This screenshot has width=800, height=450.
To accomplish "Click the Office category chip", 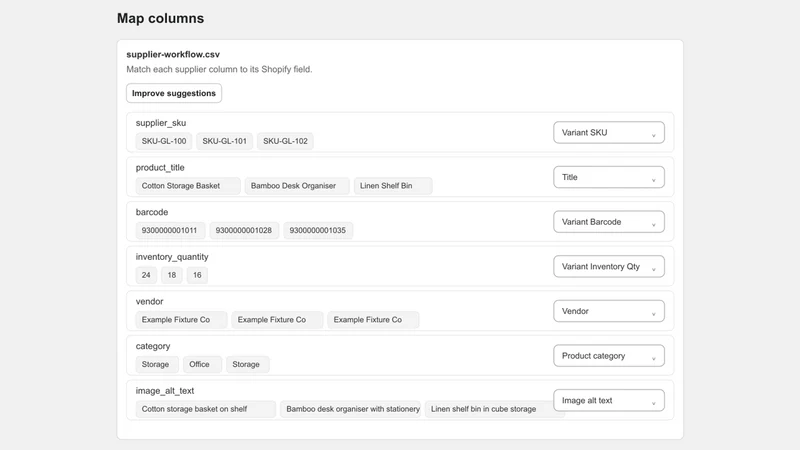I will (x=202, y=364).
